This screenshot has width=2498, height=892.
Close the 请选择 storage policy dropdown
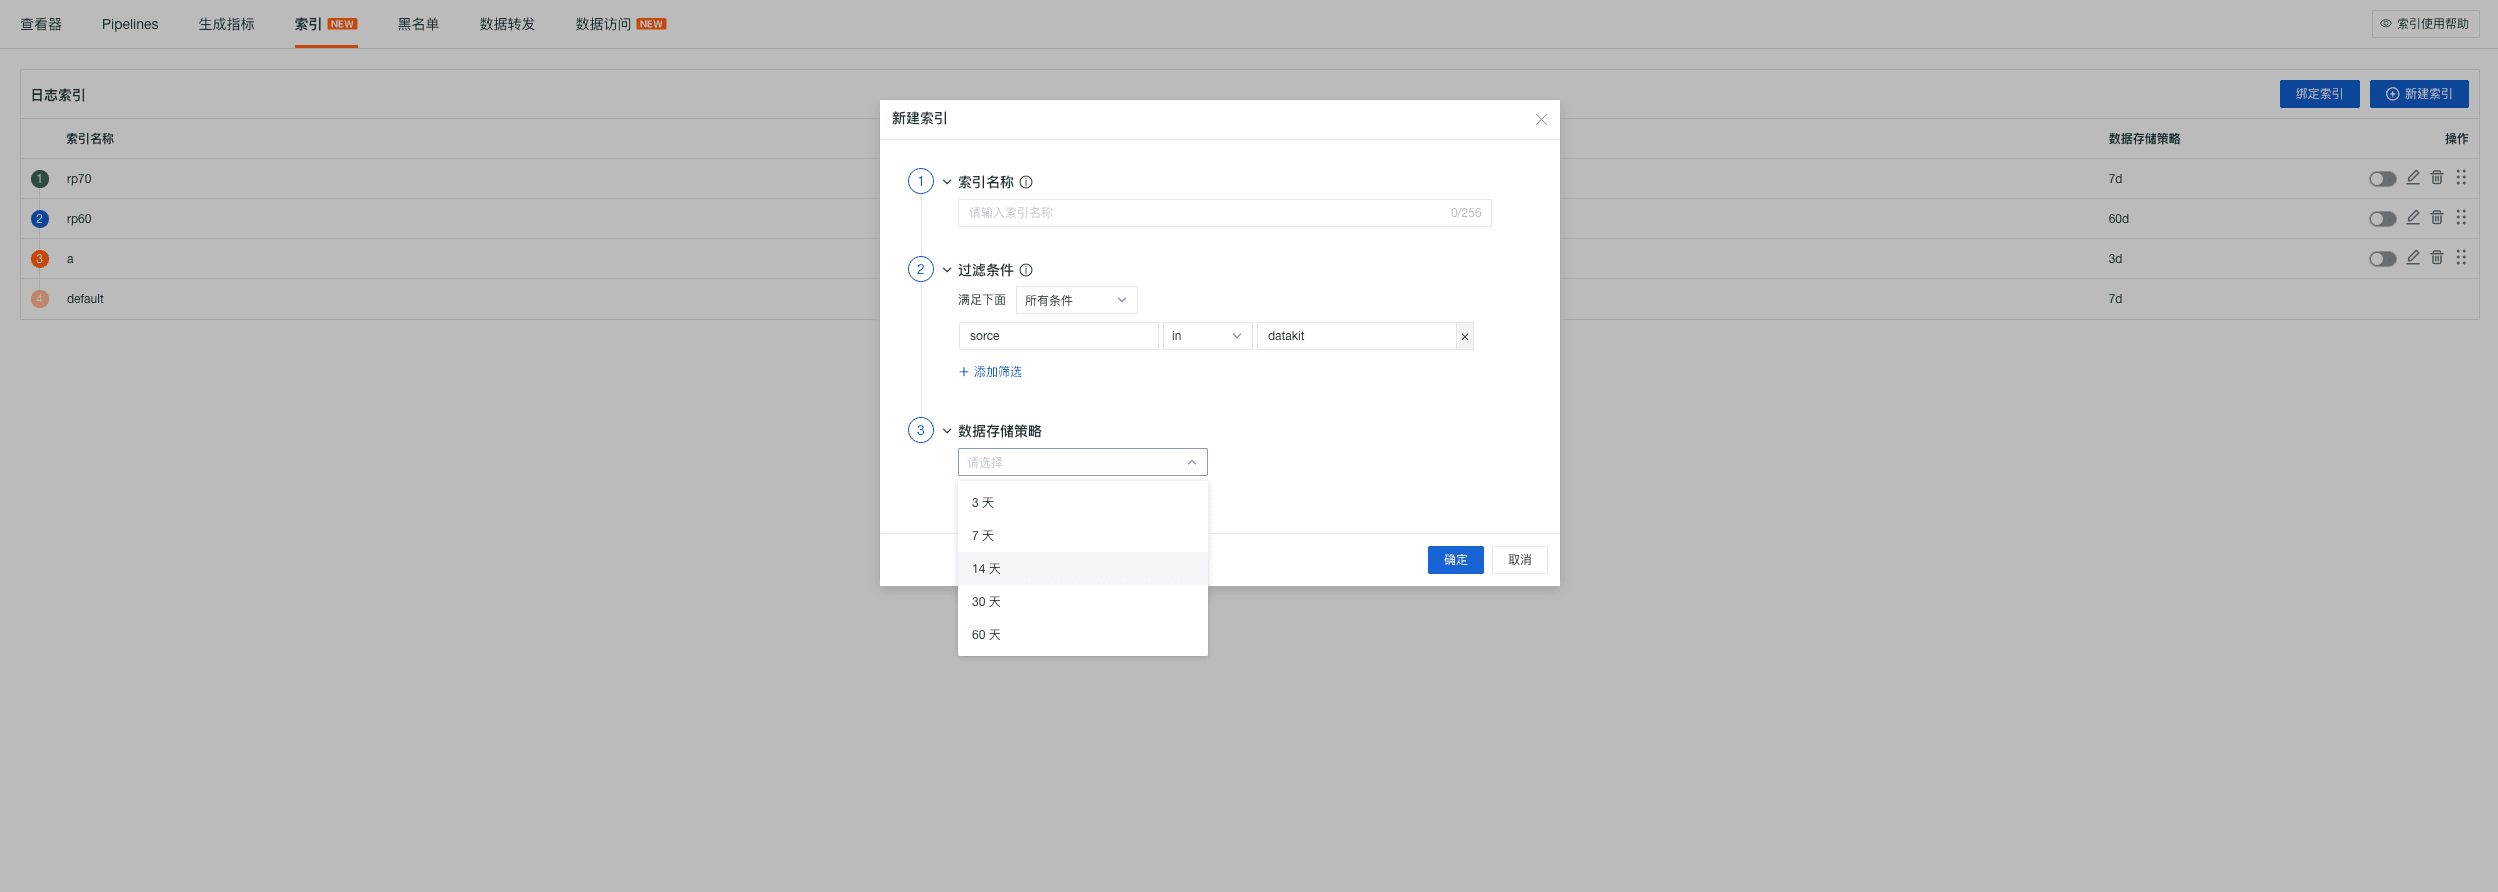(x=1082, y=462)
